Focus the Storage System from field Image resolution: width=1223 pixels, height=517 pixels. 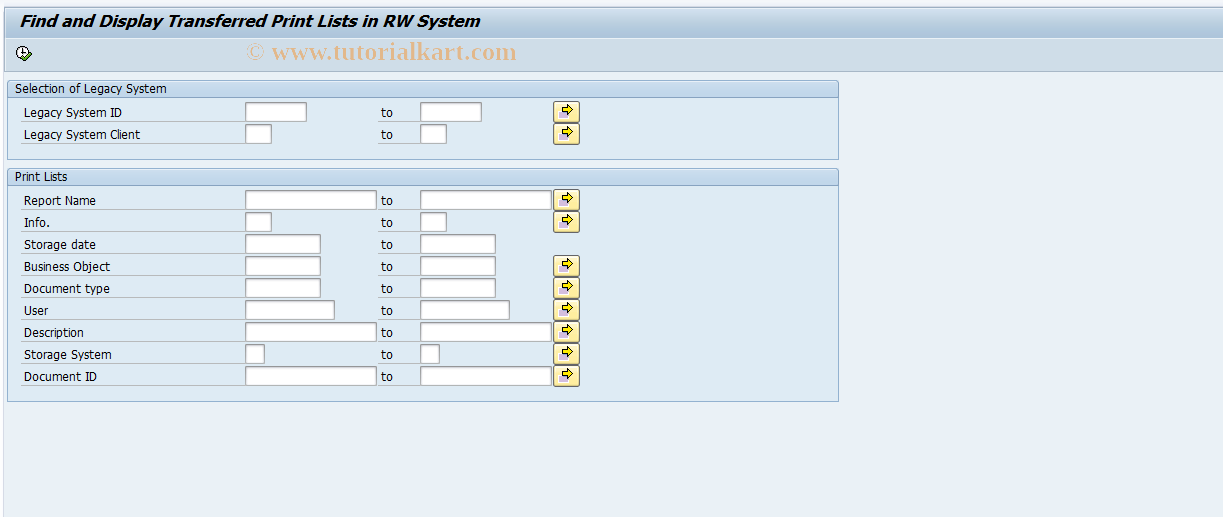click(x=255, y=354)
